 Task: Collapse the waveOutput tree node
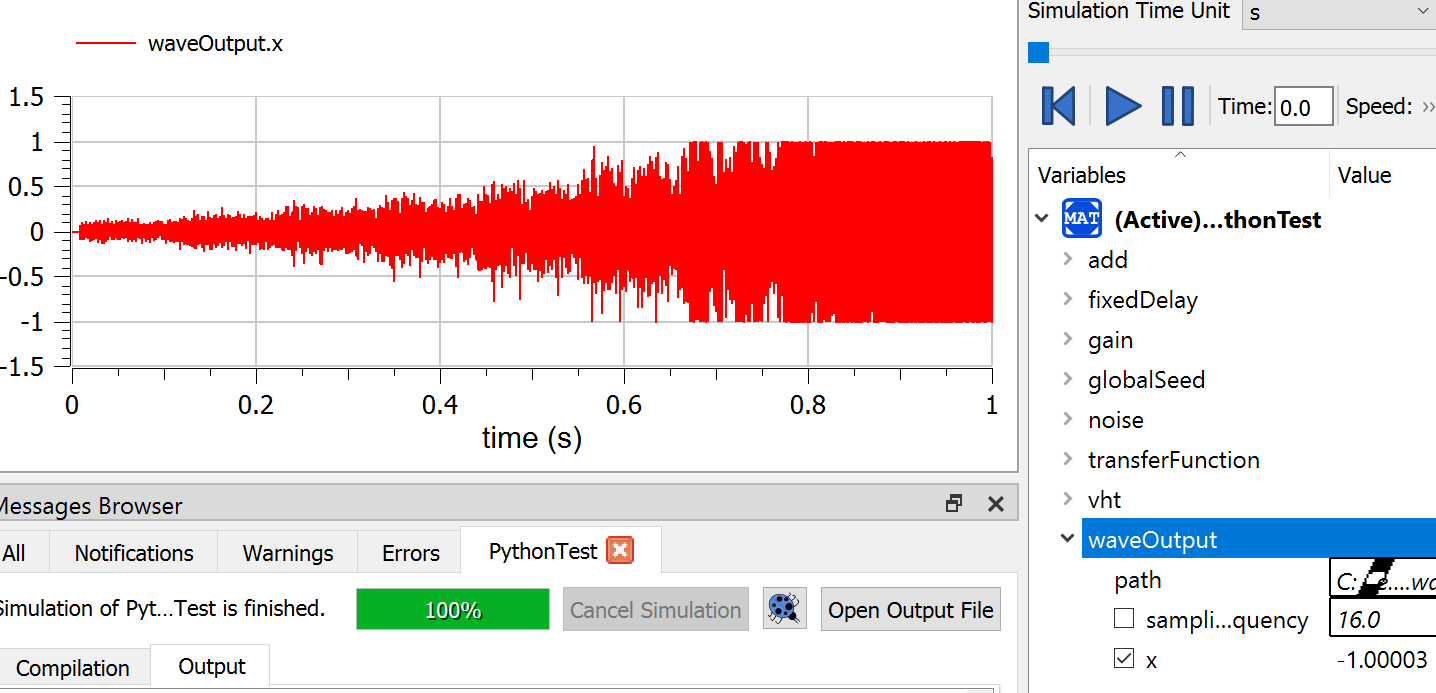coord(1068,540)
